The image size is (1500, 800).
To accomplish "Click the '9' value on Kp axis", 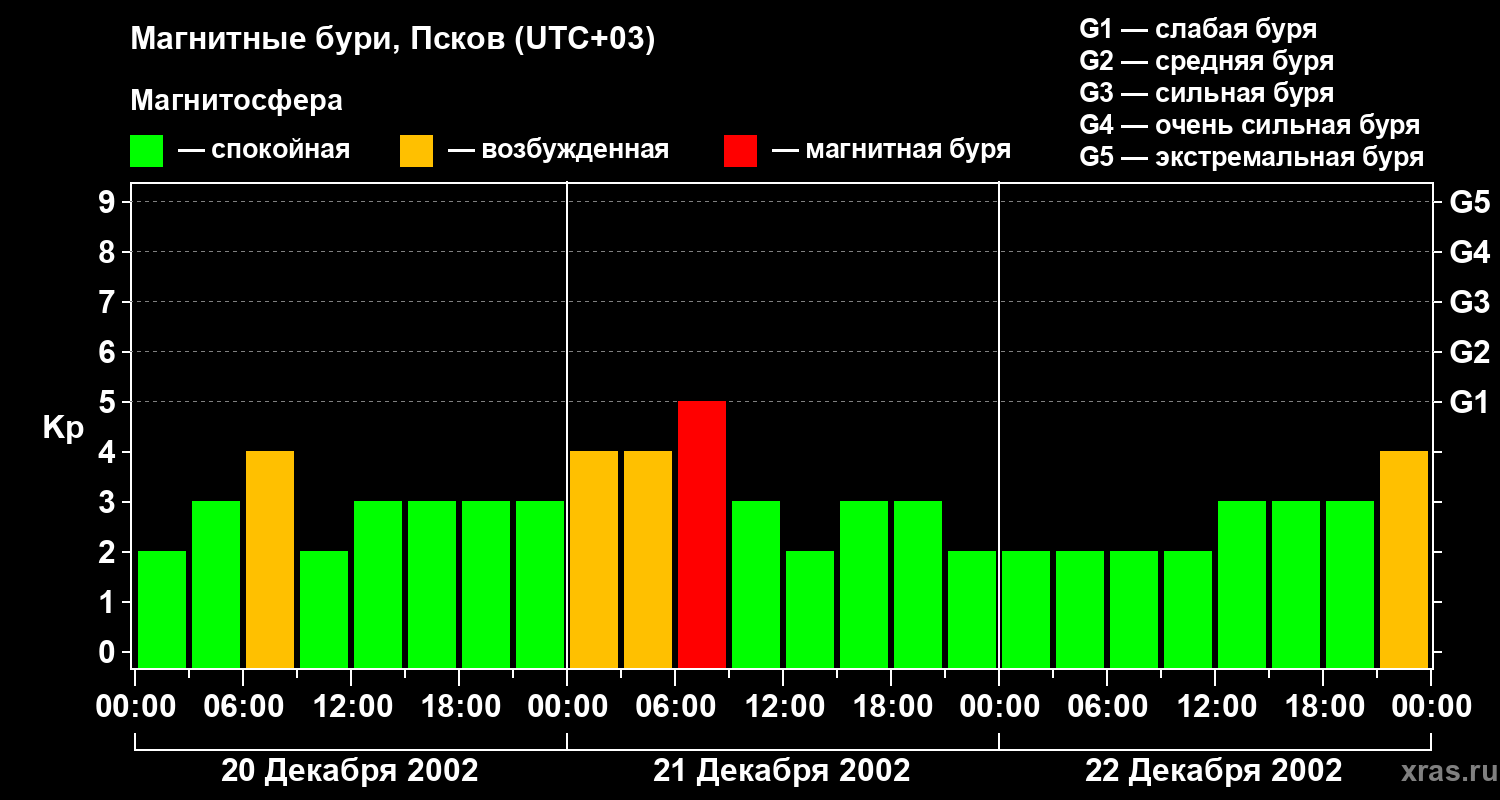I will pyautogui.click(x=109, y=203).
